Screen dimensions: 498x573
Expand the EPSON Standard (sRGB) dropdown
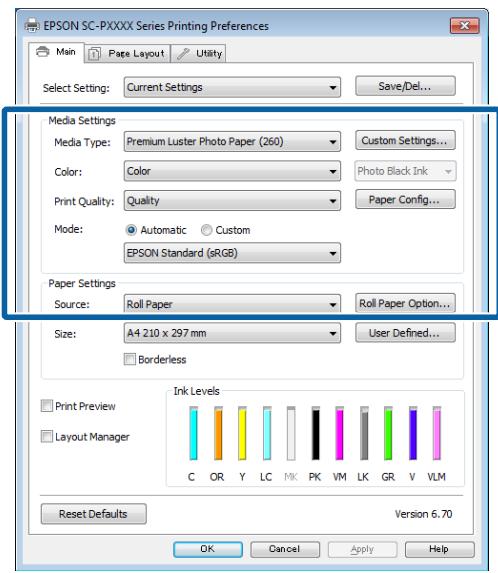[x=232, y=253]
